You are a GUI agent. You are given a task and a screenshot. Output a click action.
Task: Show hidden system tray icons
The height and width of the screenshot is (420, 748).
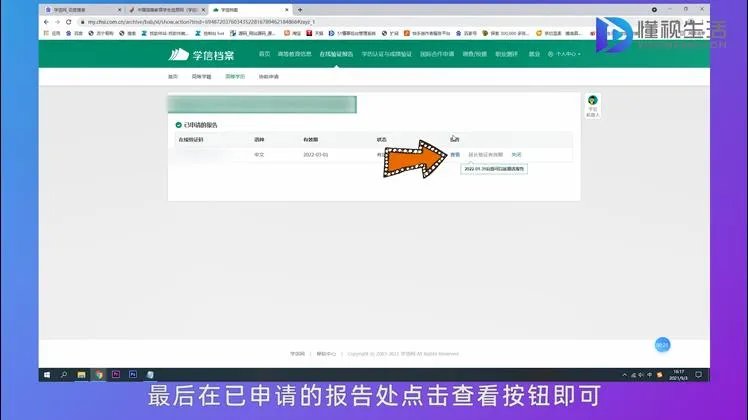tap(624, 375)
